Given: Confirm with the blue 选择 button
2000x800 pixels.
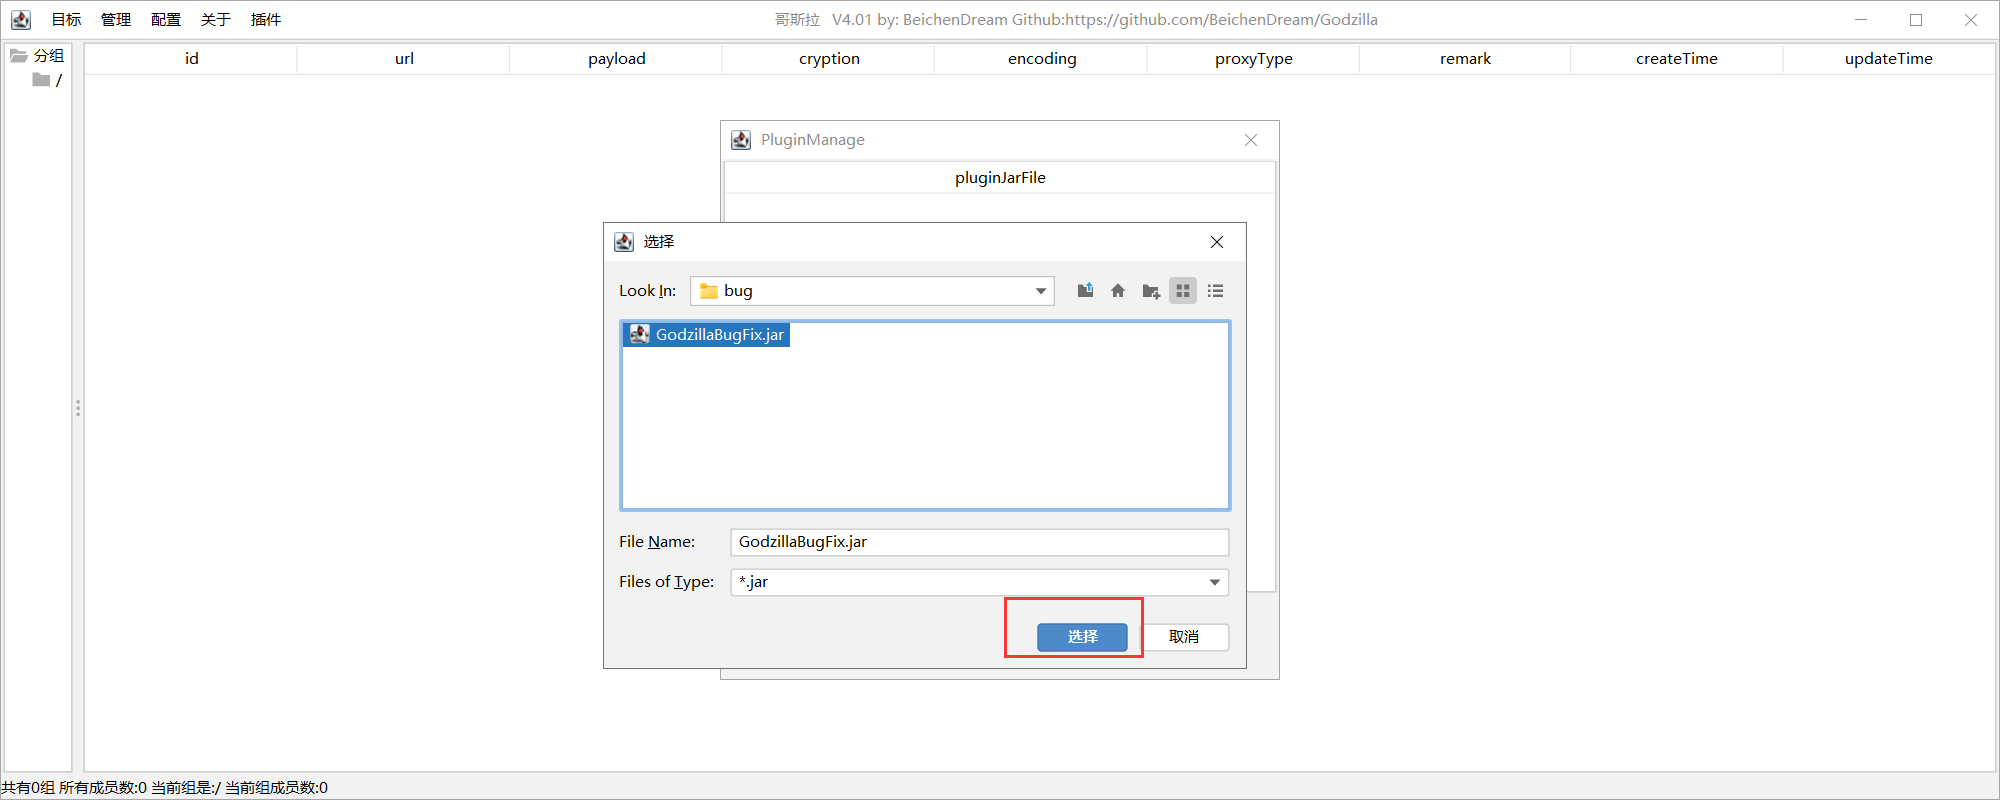Looking at the screenshot, I should 1082,637.
